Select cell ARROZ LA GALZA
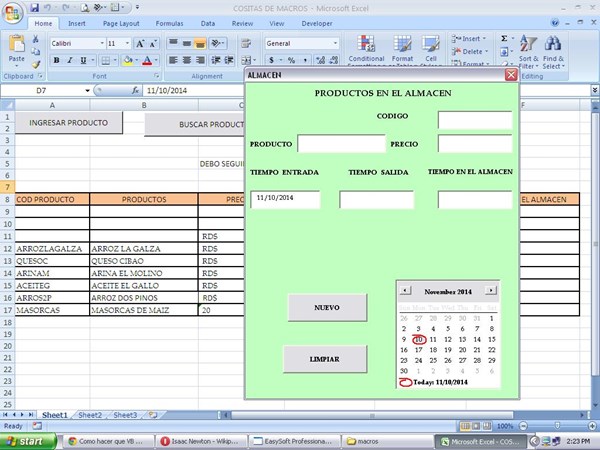The height and width of the screenshot is (450, 600). coord(144,249)
